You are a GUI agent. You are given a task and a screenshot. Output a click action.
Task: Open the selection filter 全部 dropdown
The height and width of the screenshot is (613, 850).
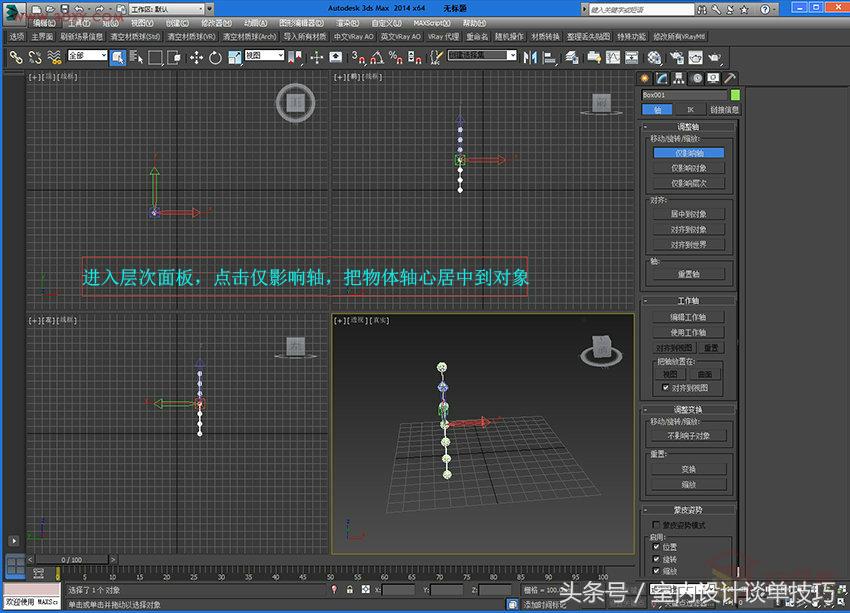(x=88, y=58)
